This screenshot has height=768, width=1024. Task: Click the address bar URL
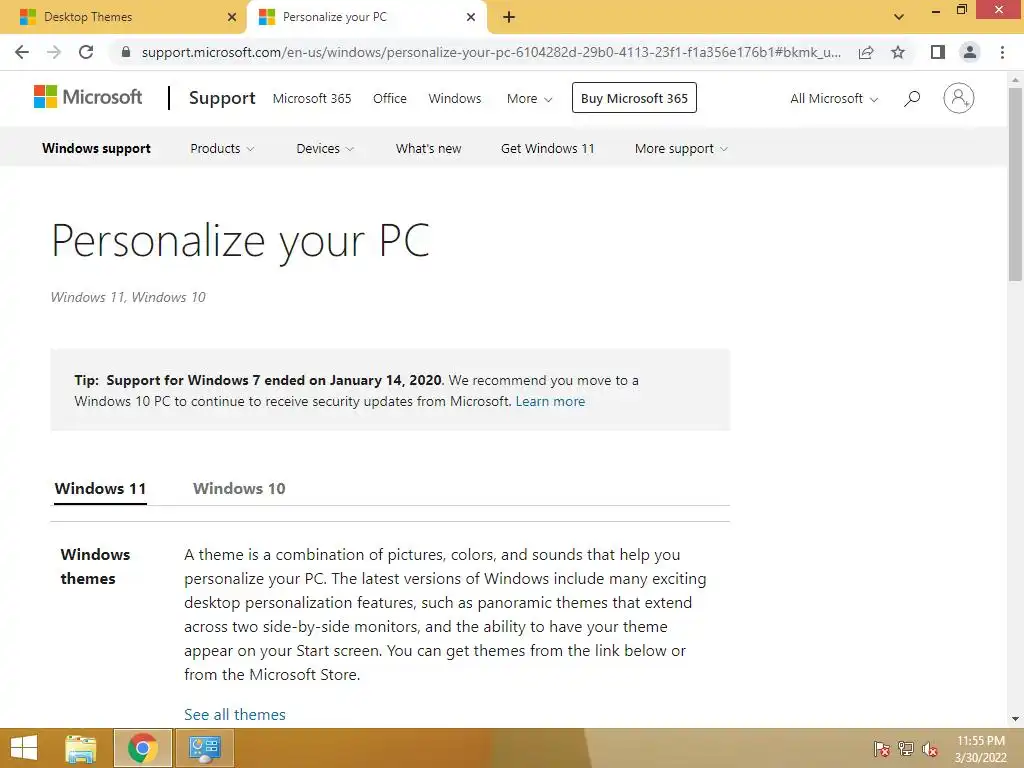(491, 52)
